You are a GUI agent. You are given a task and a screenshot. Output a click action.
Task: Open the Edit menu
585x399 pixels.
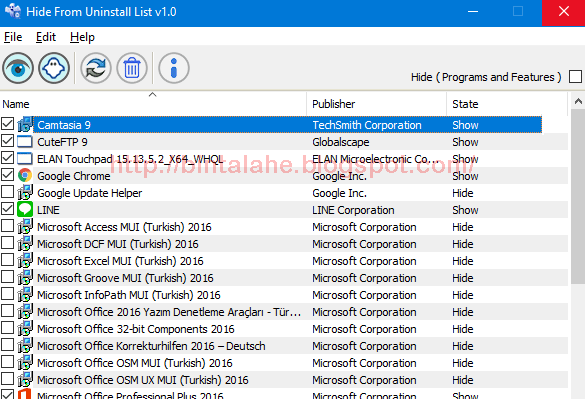coord(46,37)
